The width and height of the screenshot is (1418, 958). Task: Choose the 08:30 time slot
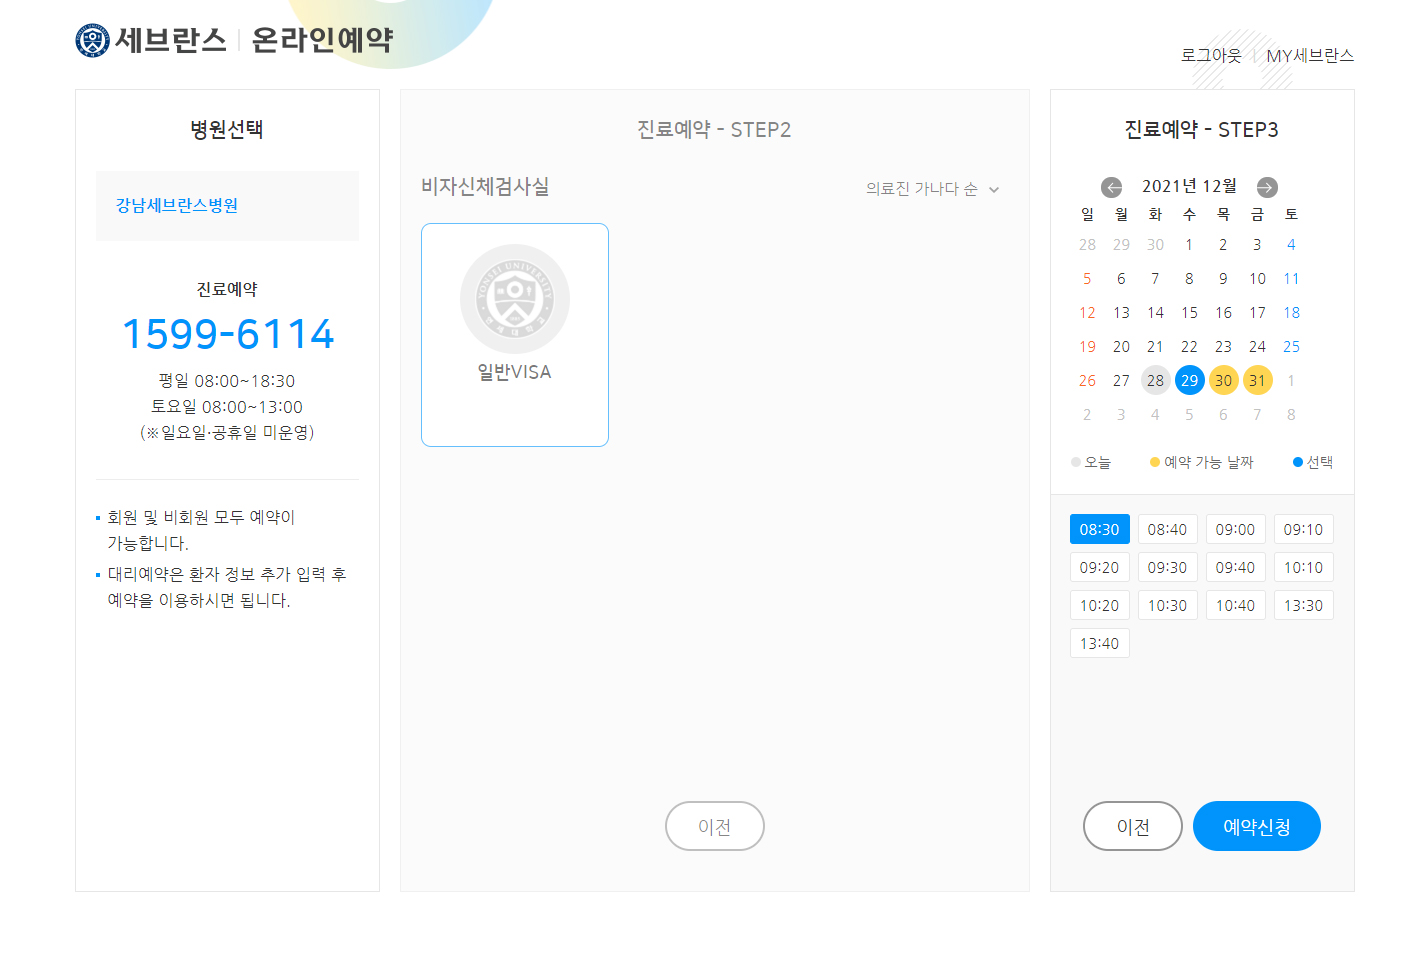coord(1100,529)
